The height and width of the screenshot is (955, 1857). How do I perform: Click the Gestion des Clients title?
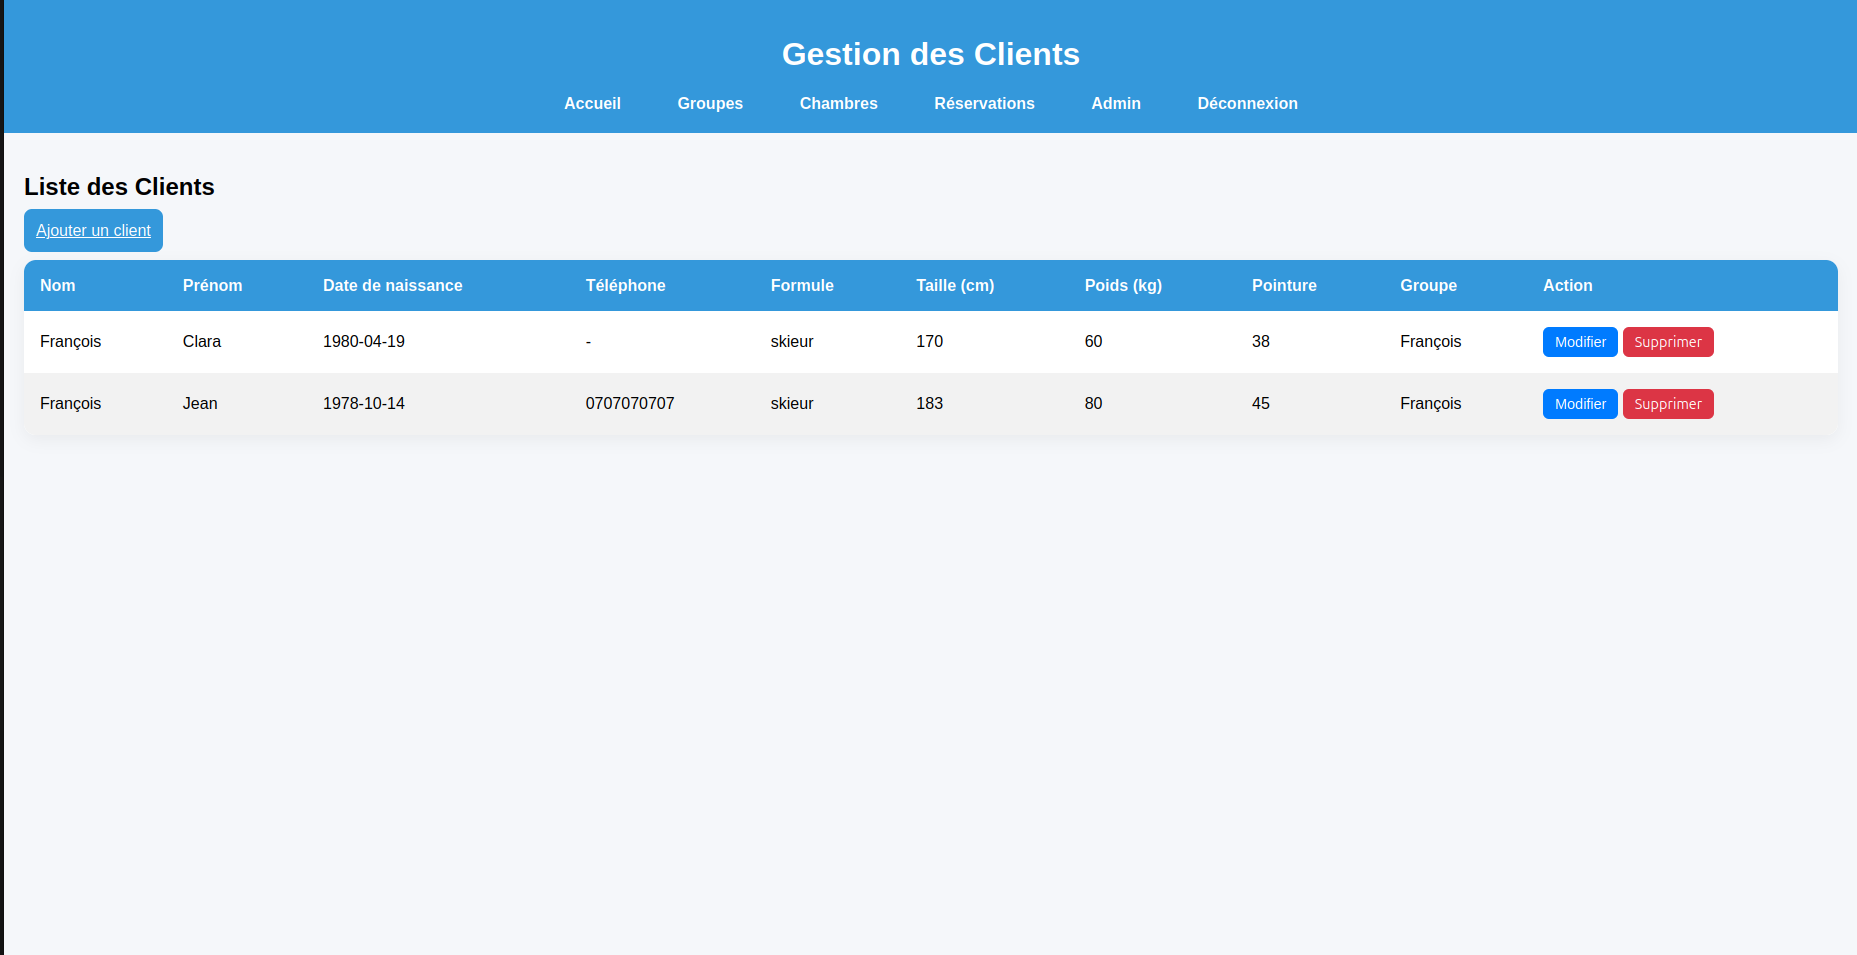(x=930, y=54)
